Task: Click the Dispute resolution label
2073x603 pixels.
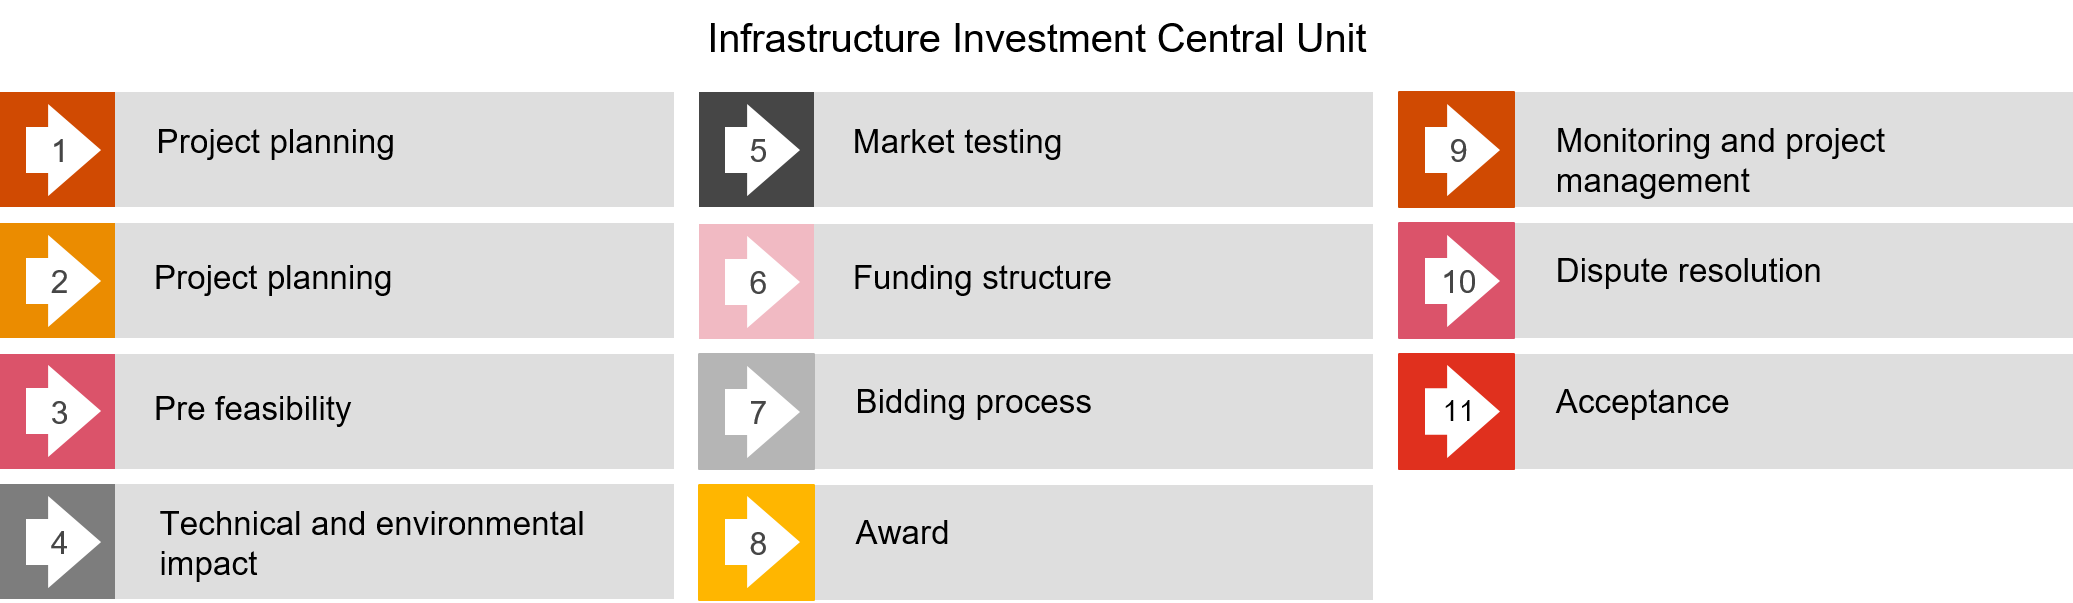Action: pyautogui.click(x=1688, y=271)
